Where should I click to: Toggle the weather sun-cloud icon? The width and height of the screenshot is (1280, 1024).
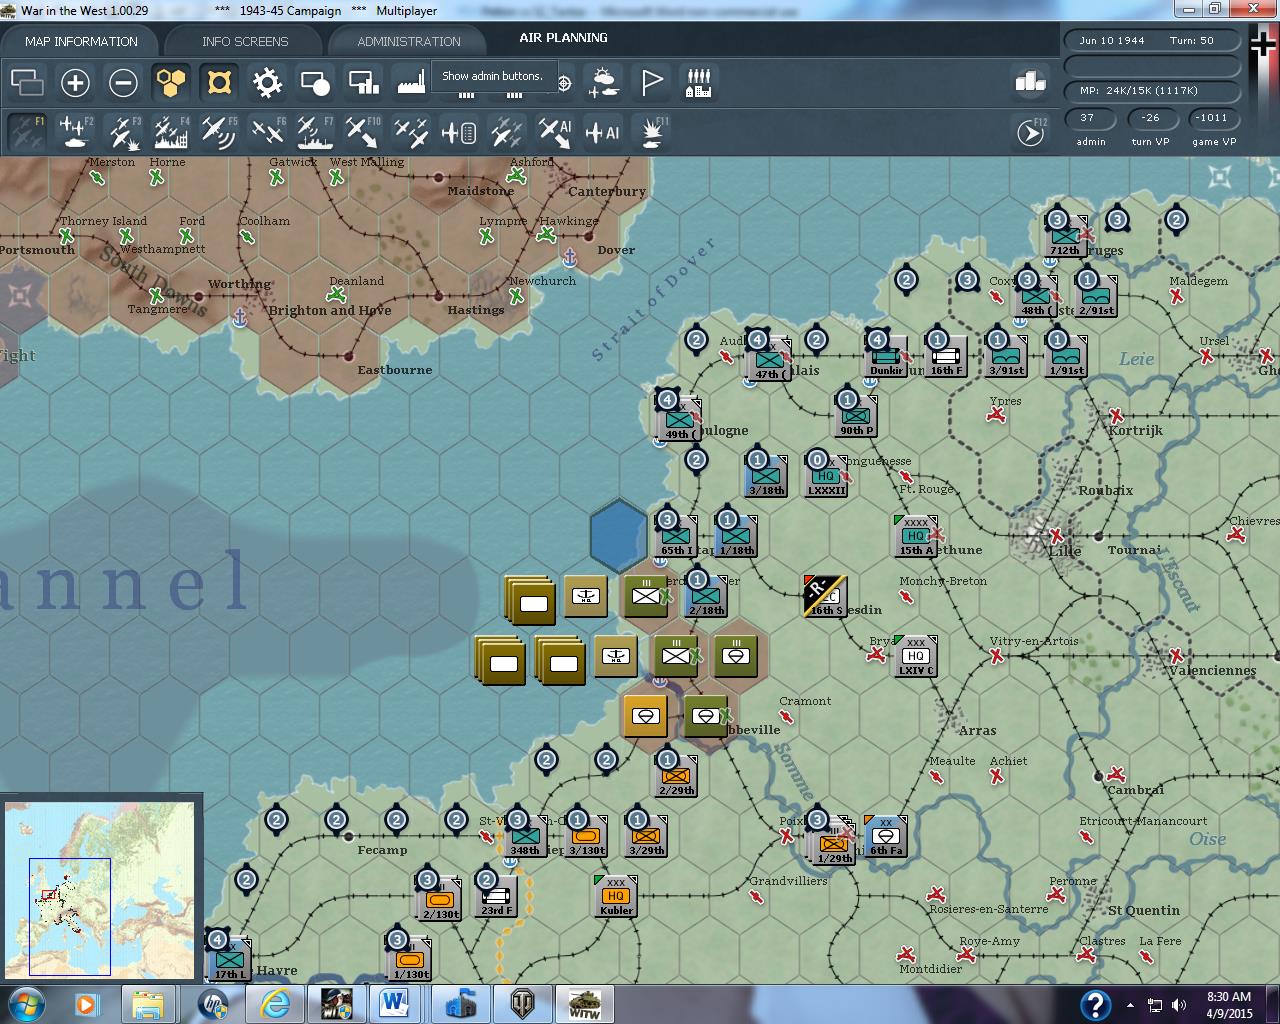tap(603, 82)
